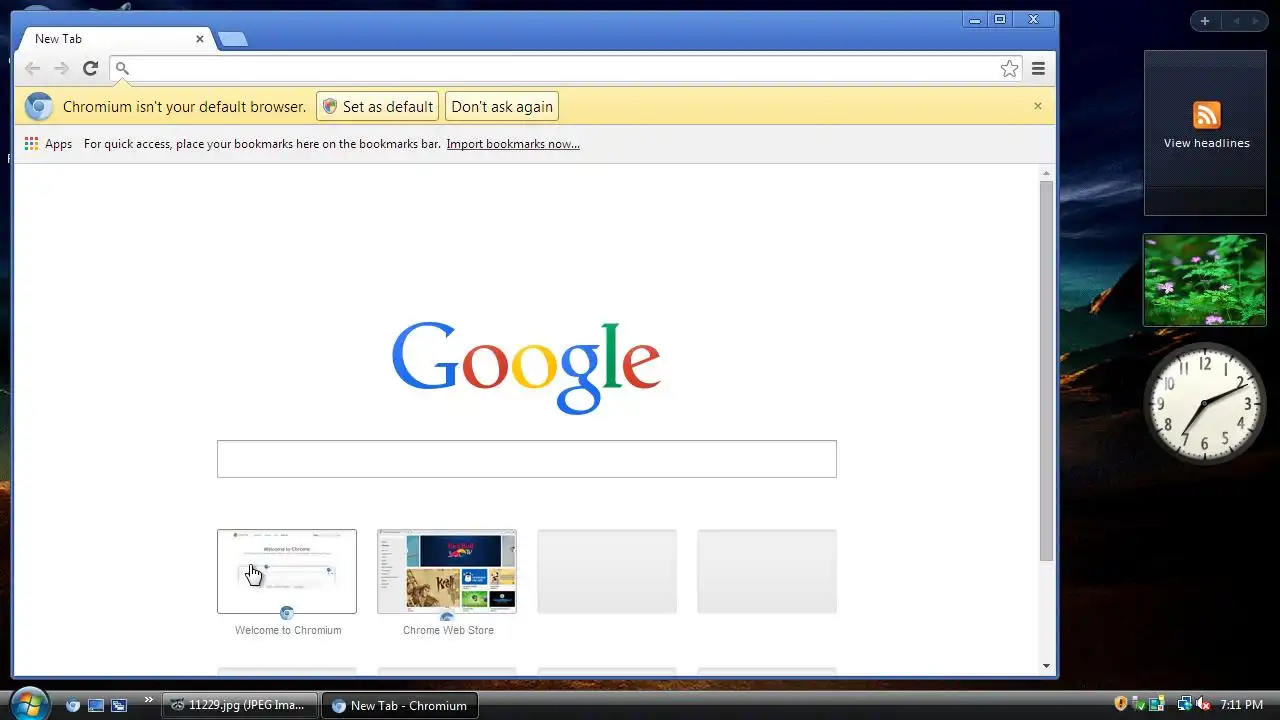Open the security shield tray icon
Image resolution: width=1280 pixels, height=720 pixels.
point(1121,704)
